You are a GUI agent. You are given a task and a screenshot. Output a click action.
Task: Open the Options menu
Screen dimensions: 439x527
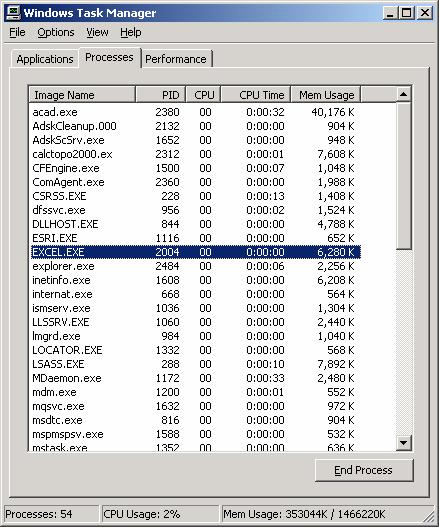point(56,33)
